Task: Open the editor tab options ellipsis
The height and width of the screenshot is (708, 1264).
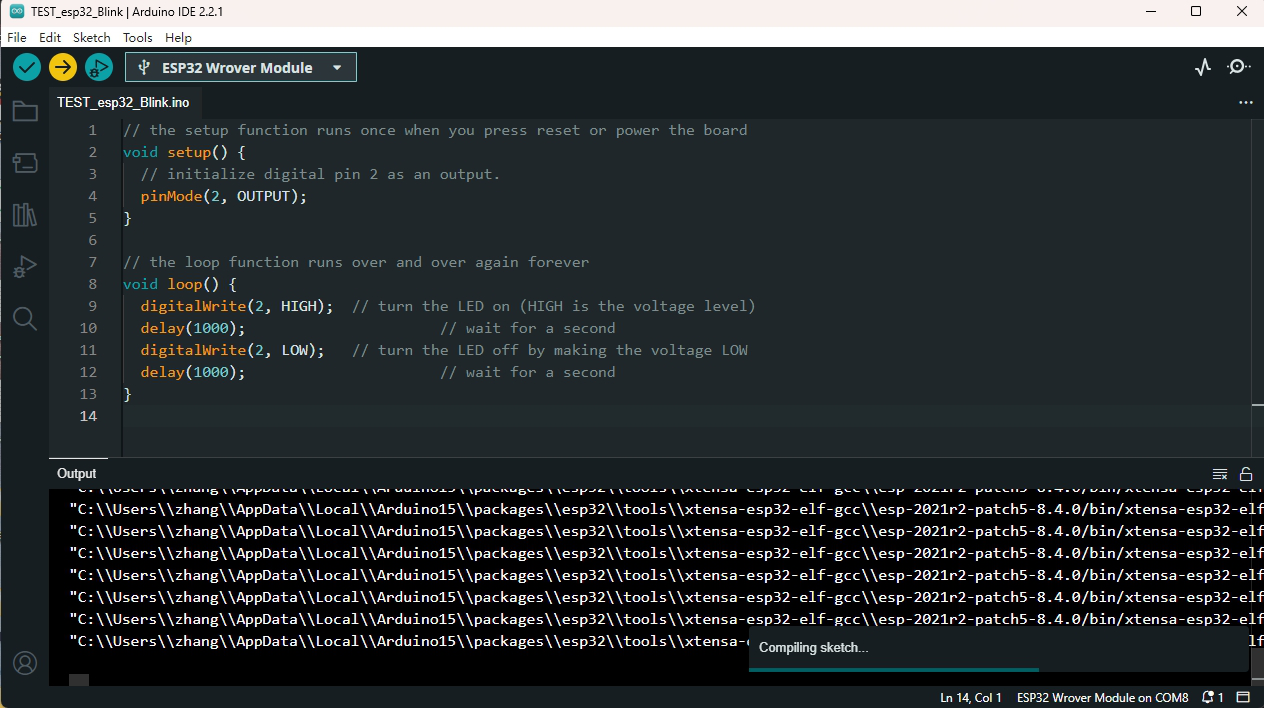Action: pyautogui.click(x=1246, y=102)
